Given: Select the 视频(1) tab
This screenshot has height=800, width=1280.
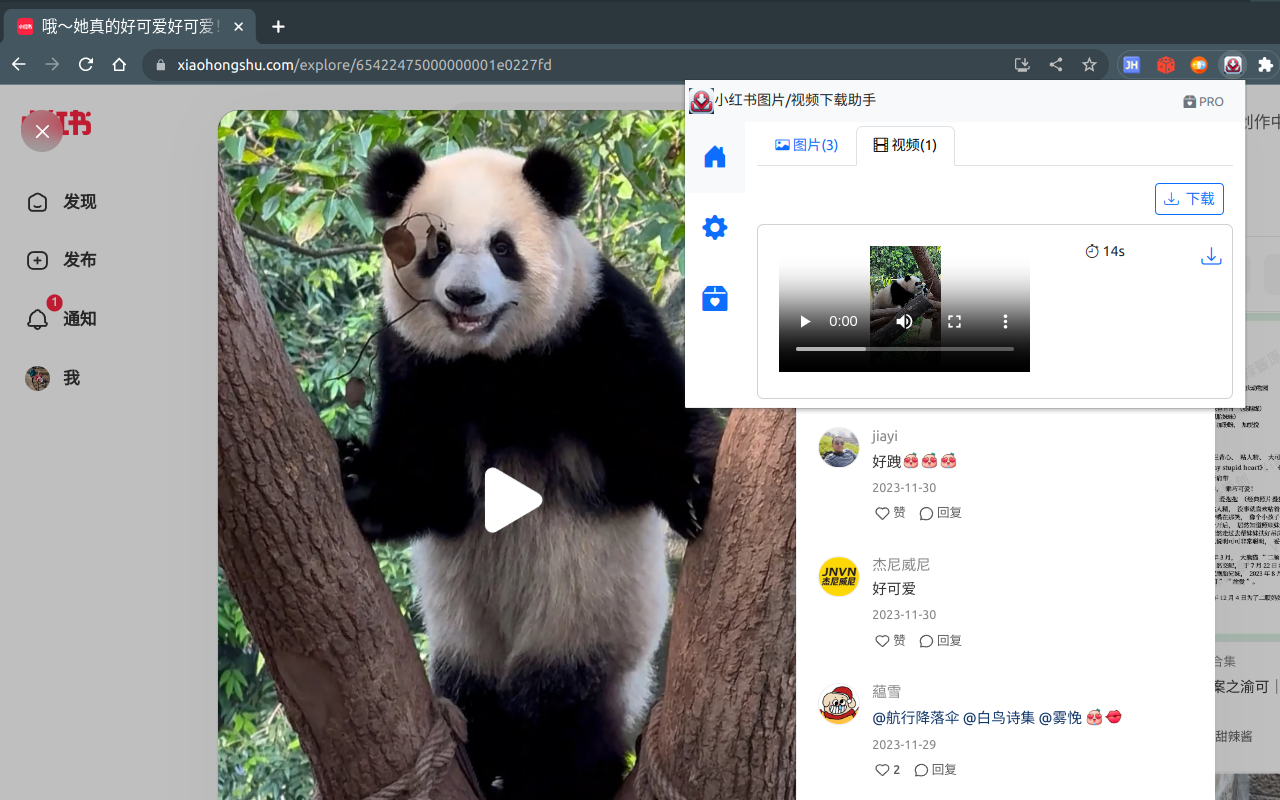Looking at the screenshot, I should coord(905,144).
